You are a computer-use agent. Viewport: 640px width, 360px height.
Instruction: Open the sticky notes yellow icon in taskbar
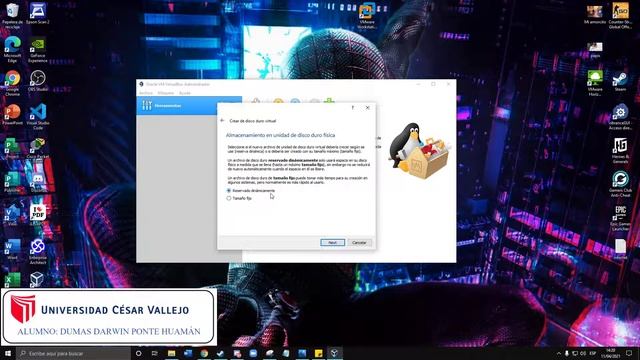318,353
